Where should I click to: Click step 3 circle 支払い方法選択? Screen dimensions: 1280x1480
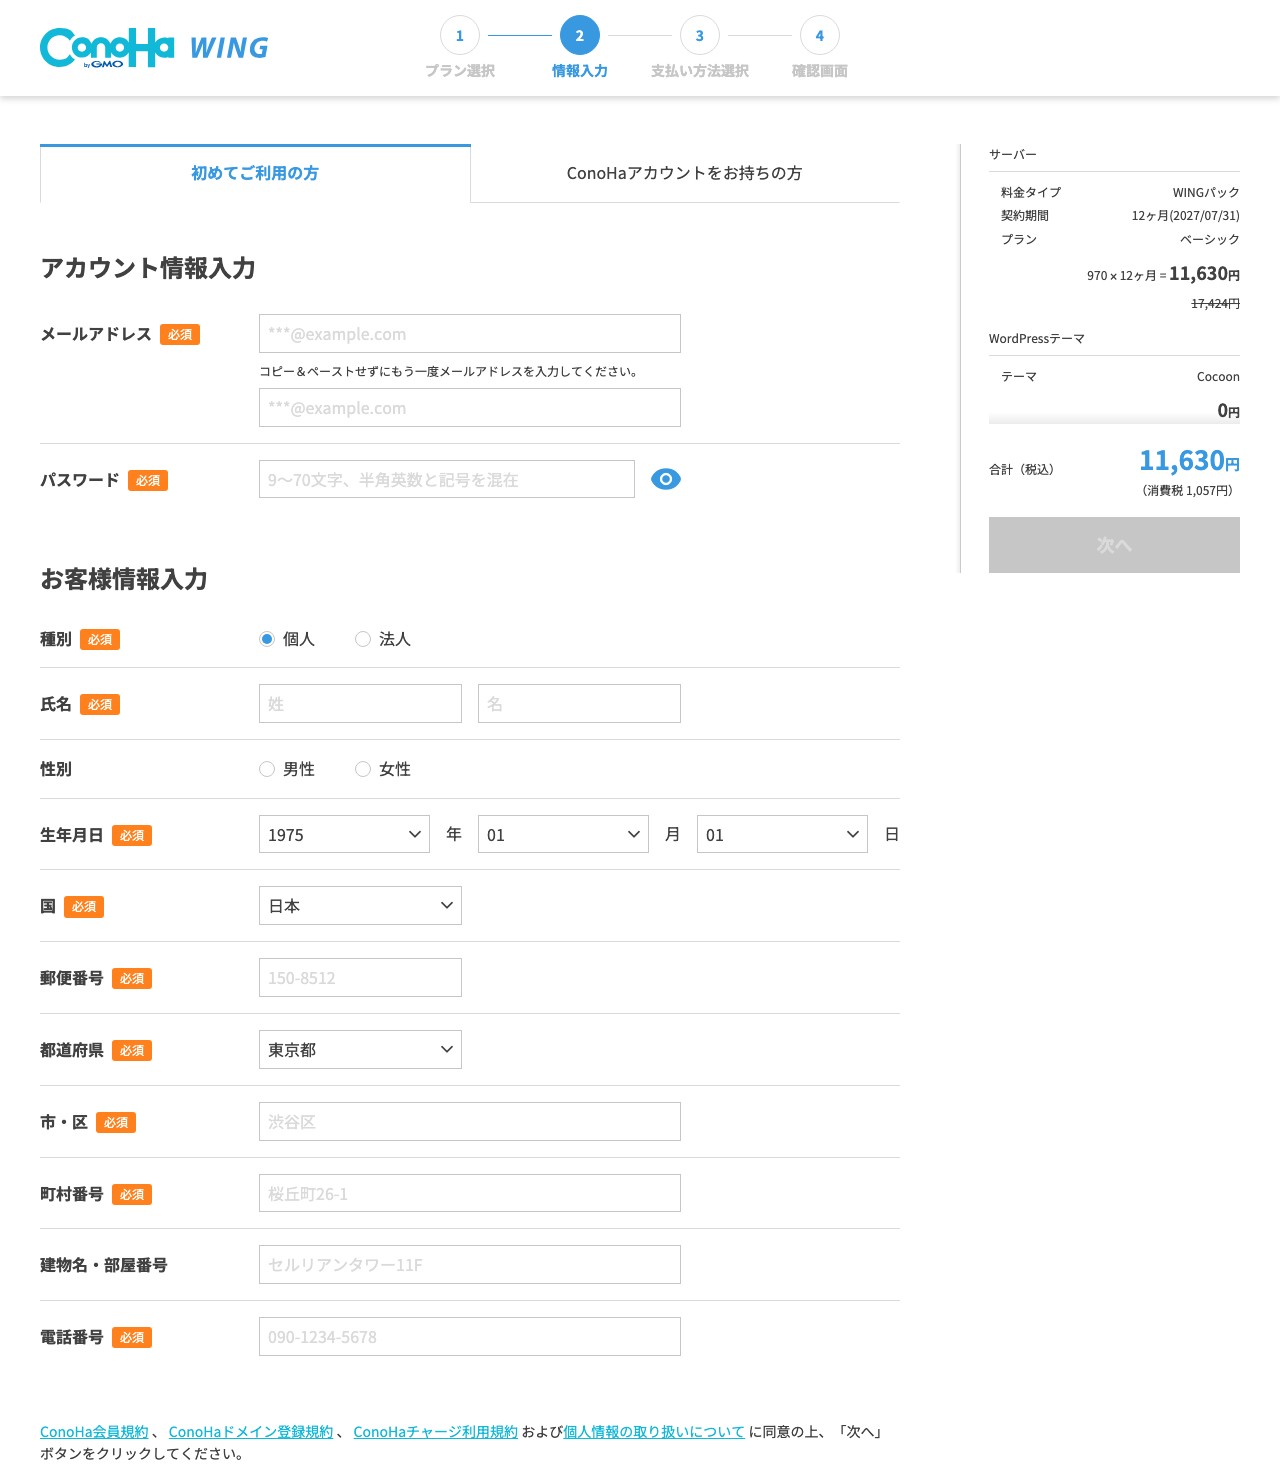point(700,36)
